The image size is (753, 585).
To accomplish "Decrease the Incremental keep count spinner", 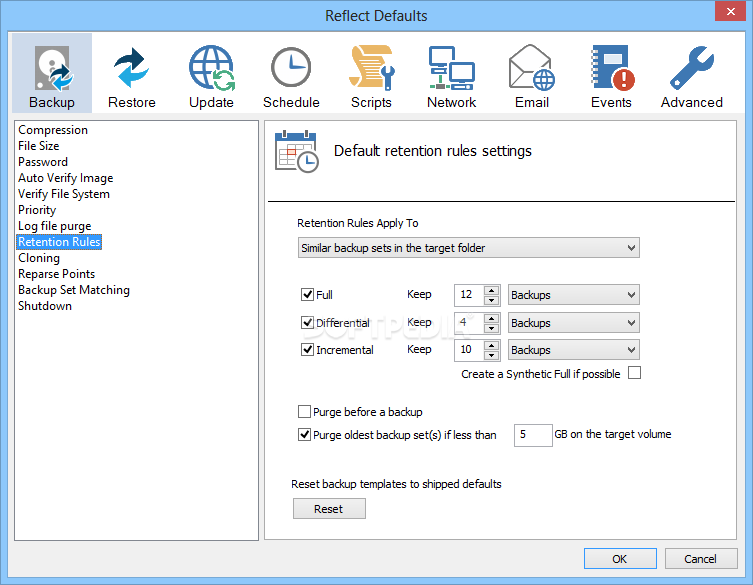I will 491,355.
